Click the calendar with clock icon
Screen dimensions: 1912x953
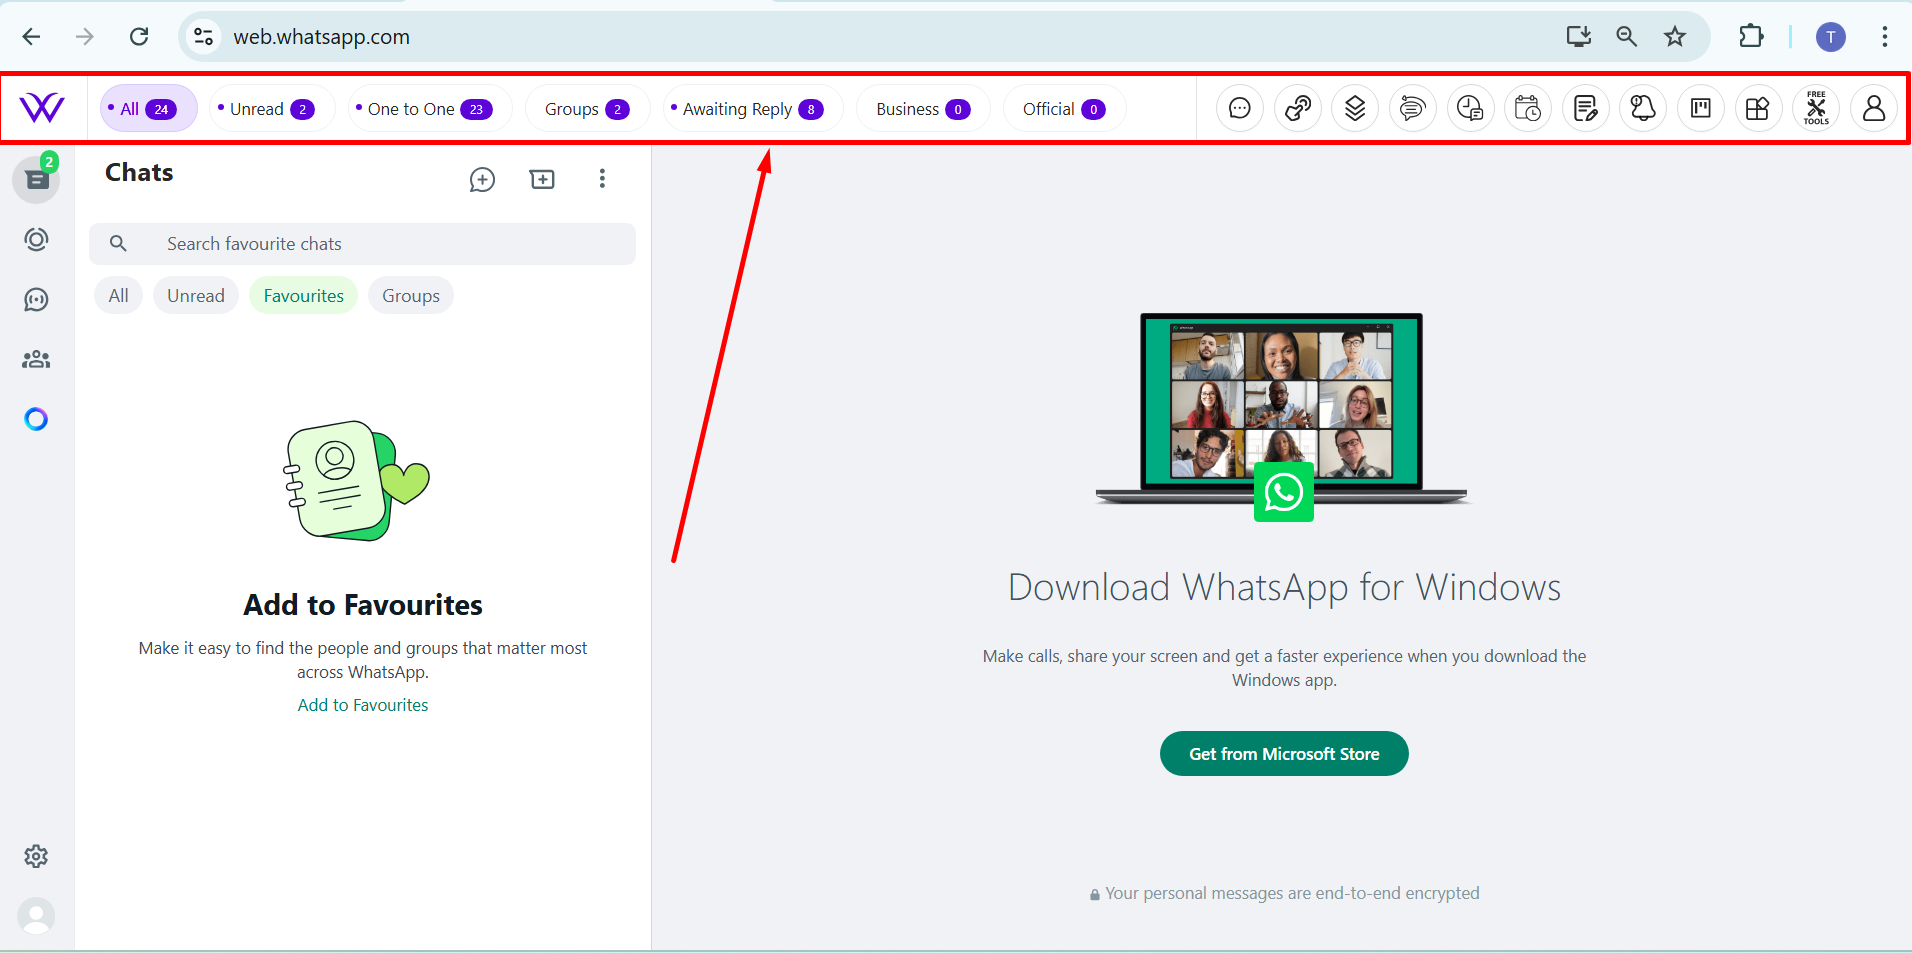pos(1528,108)
